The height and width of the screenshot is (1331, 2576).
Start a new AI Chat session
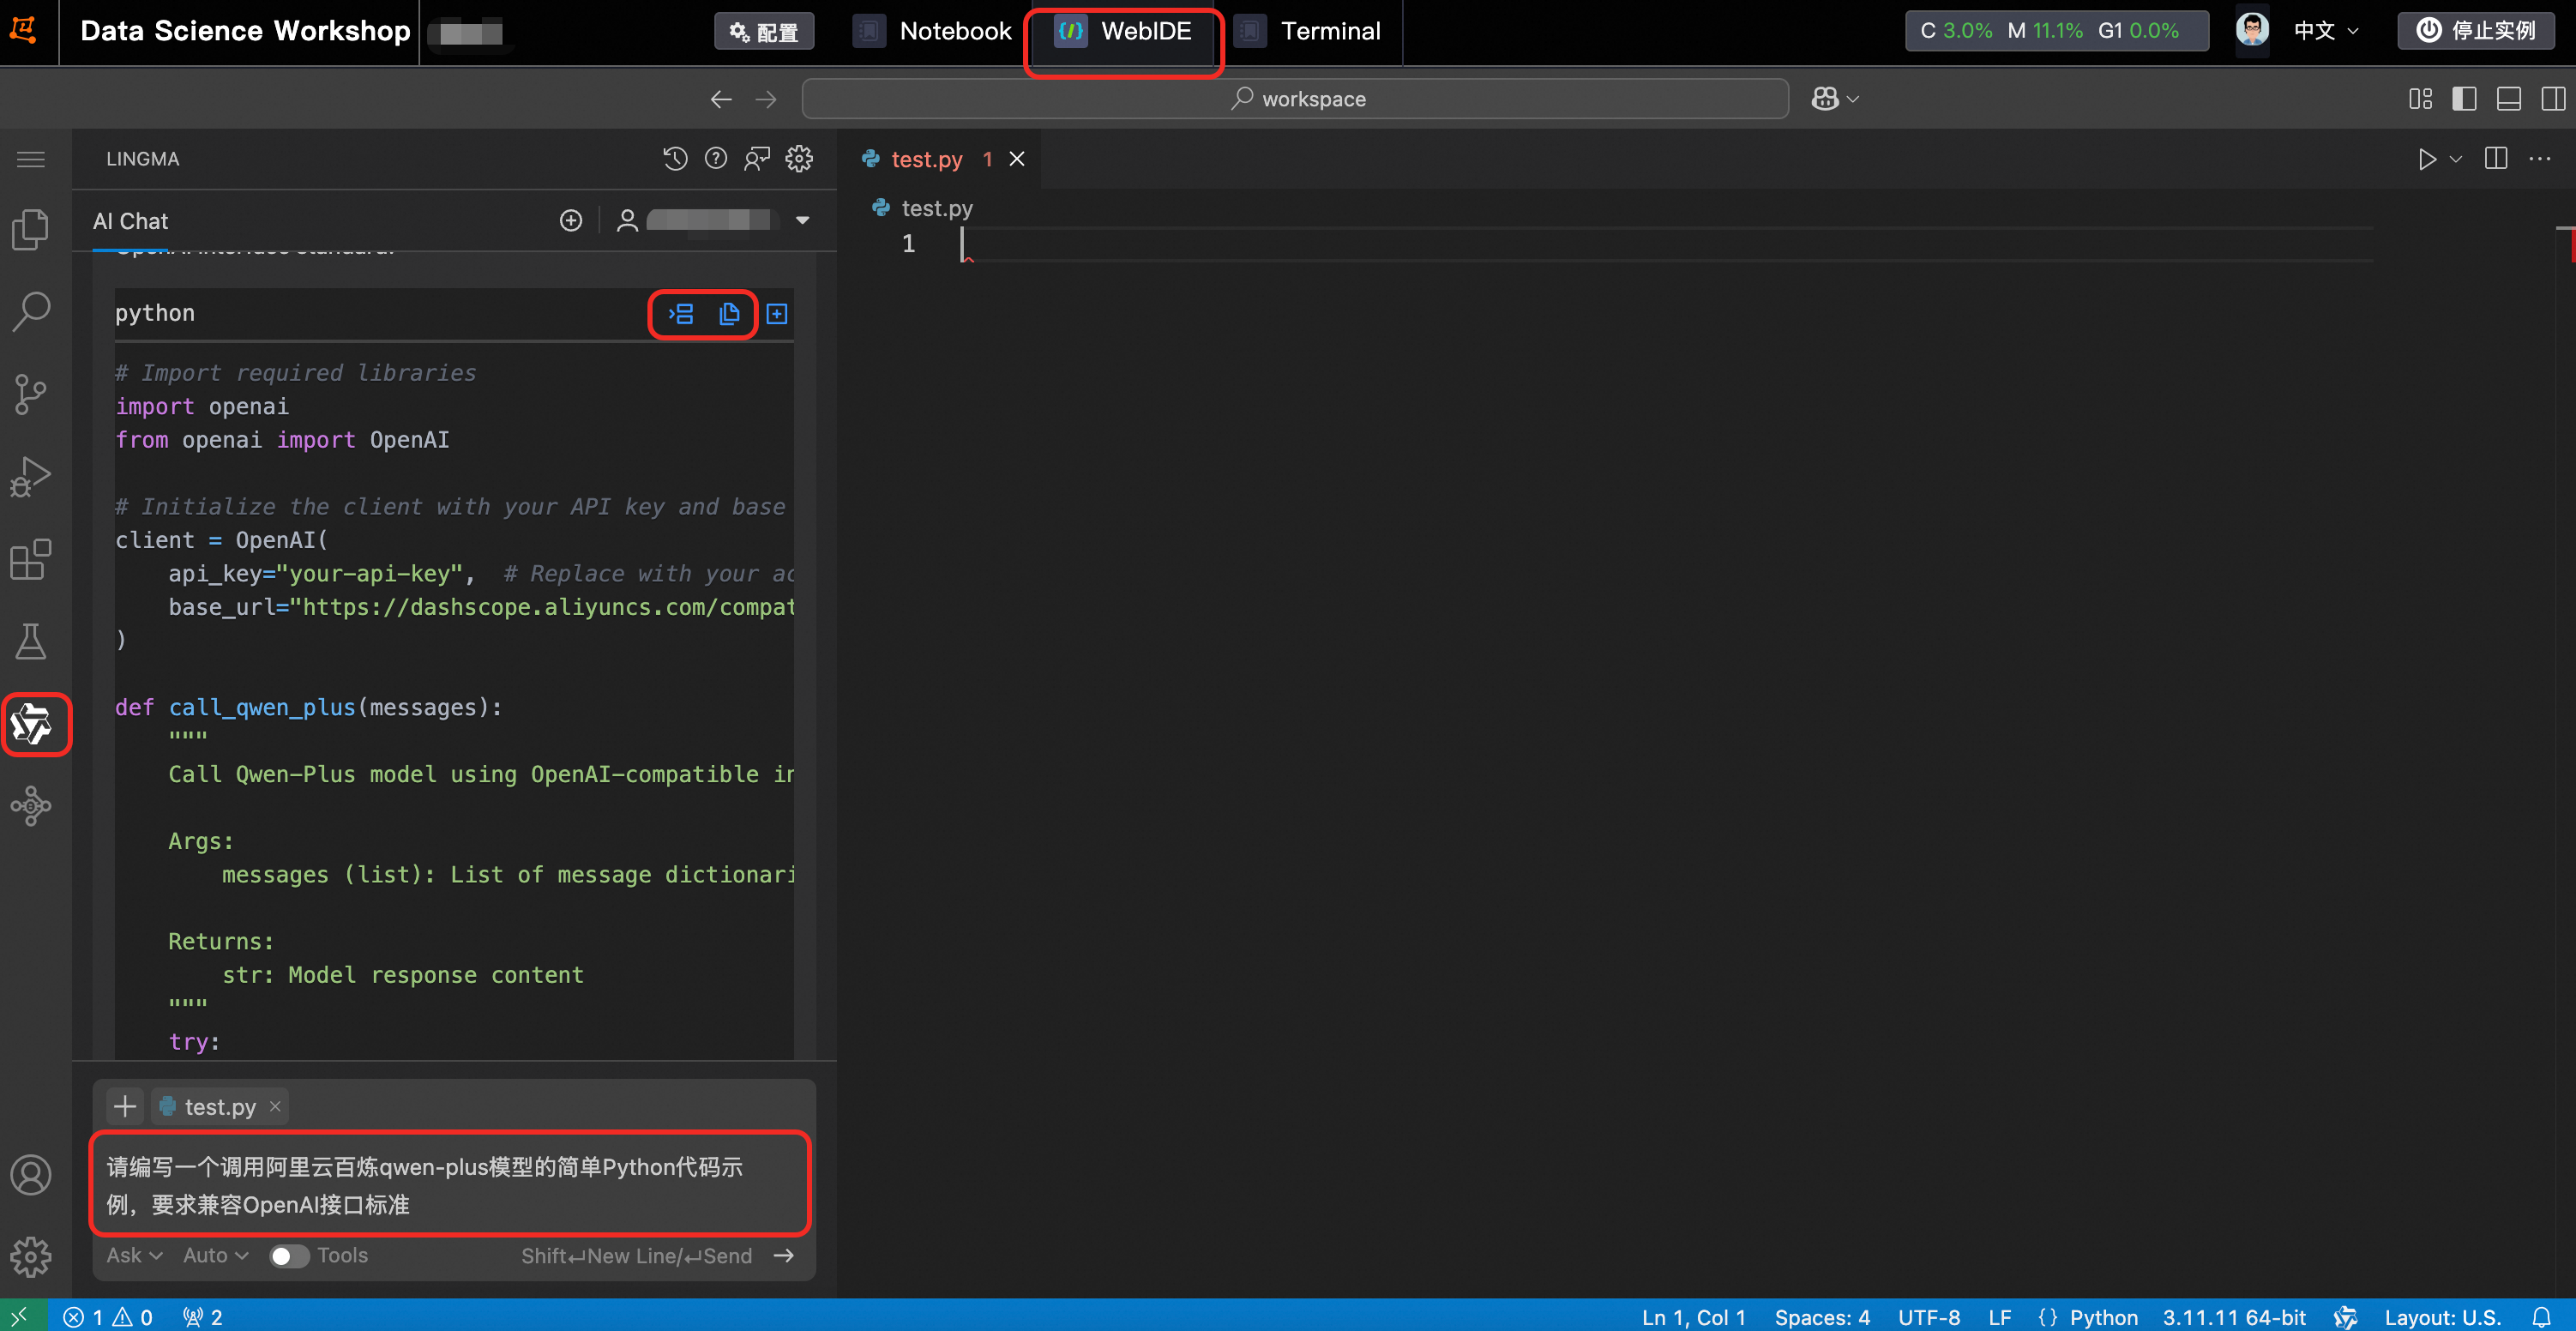570,220
